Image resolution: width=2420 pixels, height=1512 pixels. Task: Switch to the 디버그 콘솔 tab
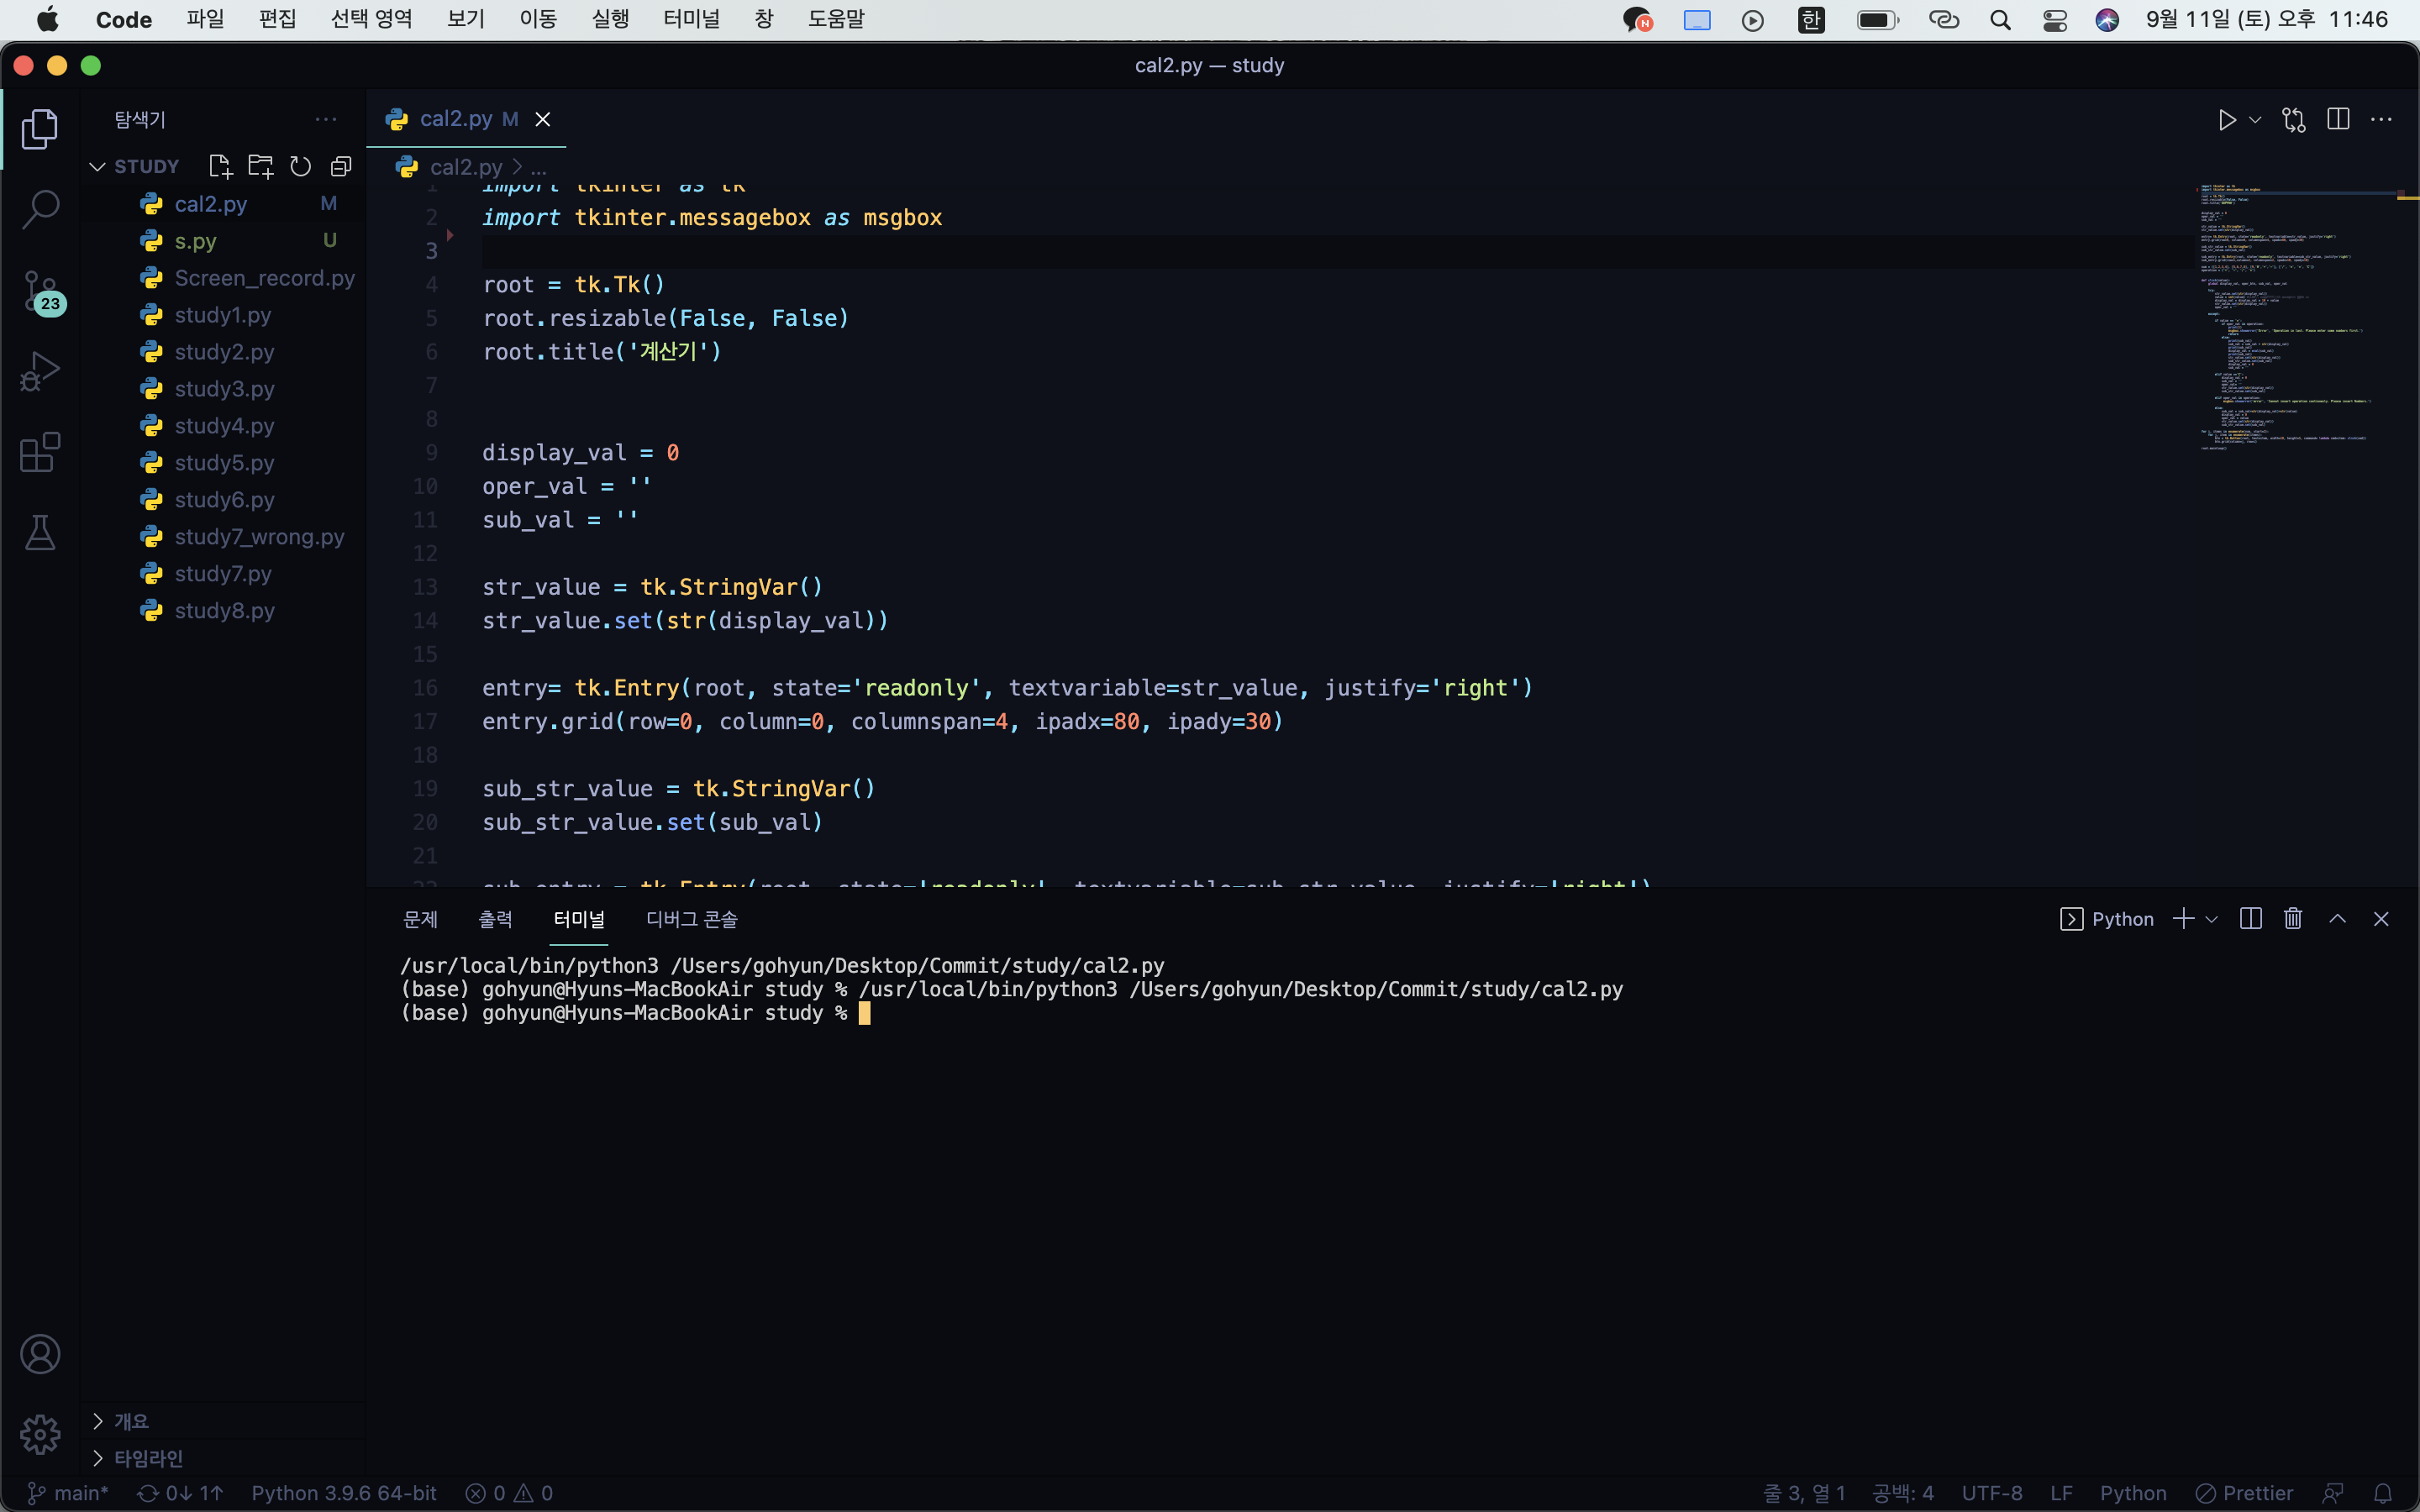point(692,919)
